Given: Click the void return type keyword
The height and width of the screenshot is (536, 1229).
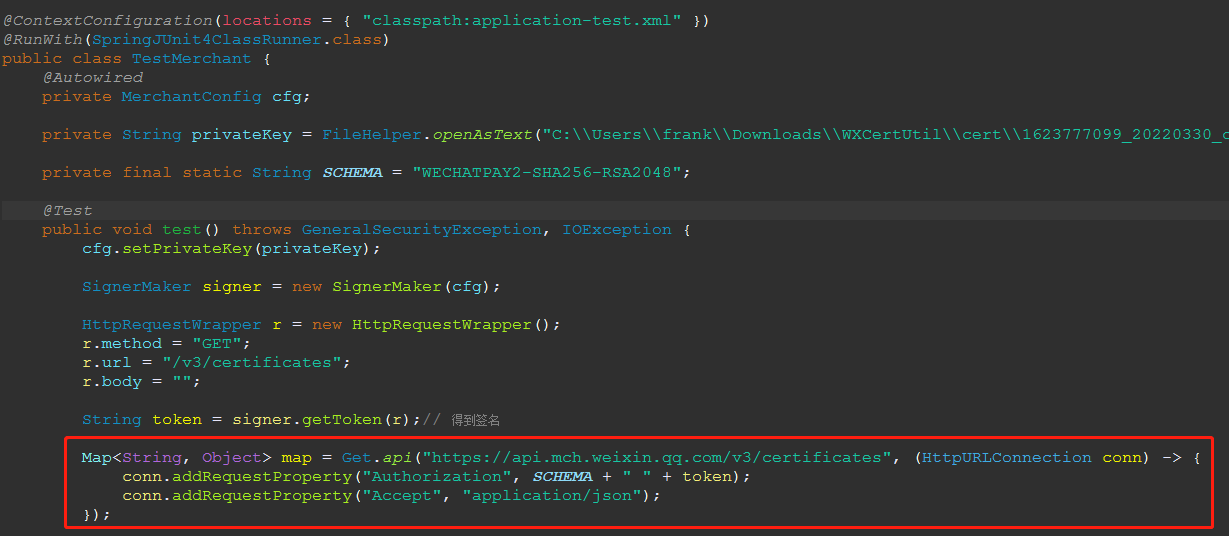Looking at the screenshot, I should tap(132, 230).
